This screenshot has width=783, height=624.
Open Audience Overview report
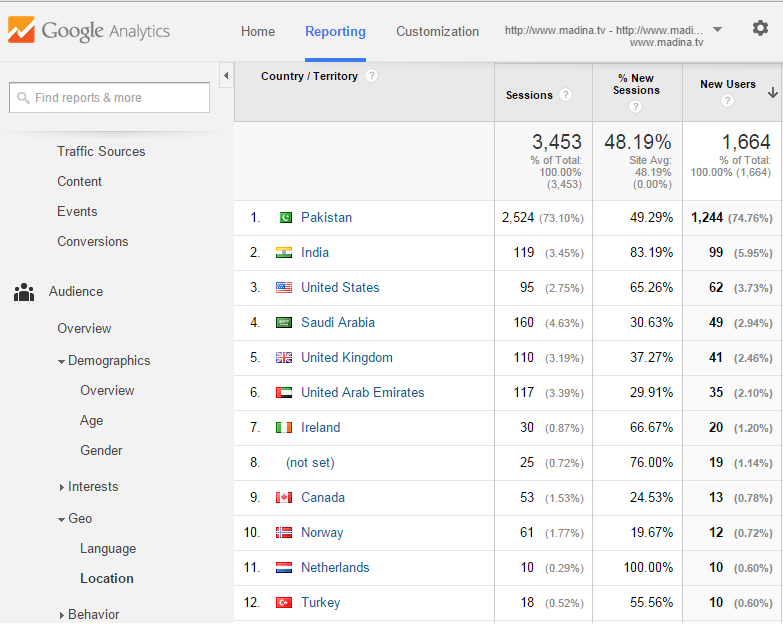84,328
